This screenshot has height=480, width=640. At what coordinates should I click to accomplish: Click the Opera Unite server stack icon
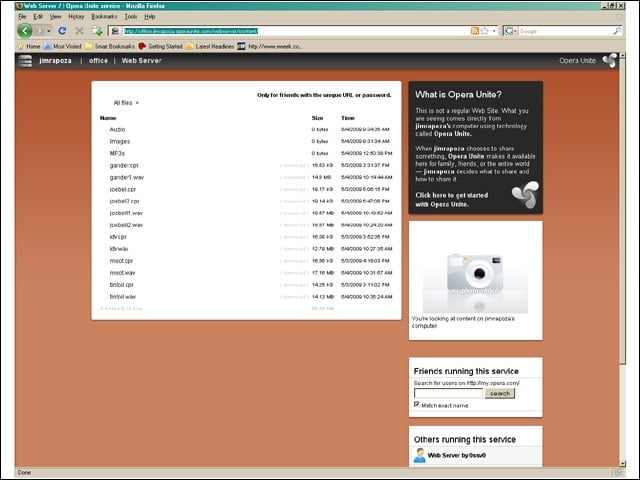click(25, 61)
